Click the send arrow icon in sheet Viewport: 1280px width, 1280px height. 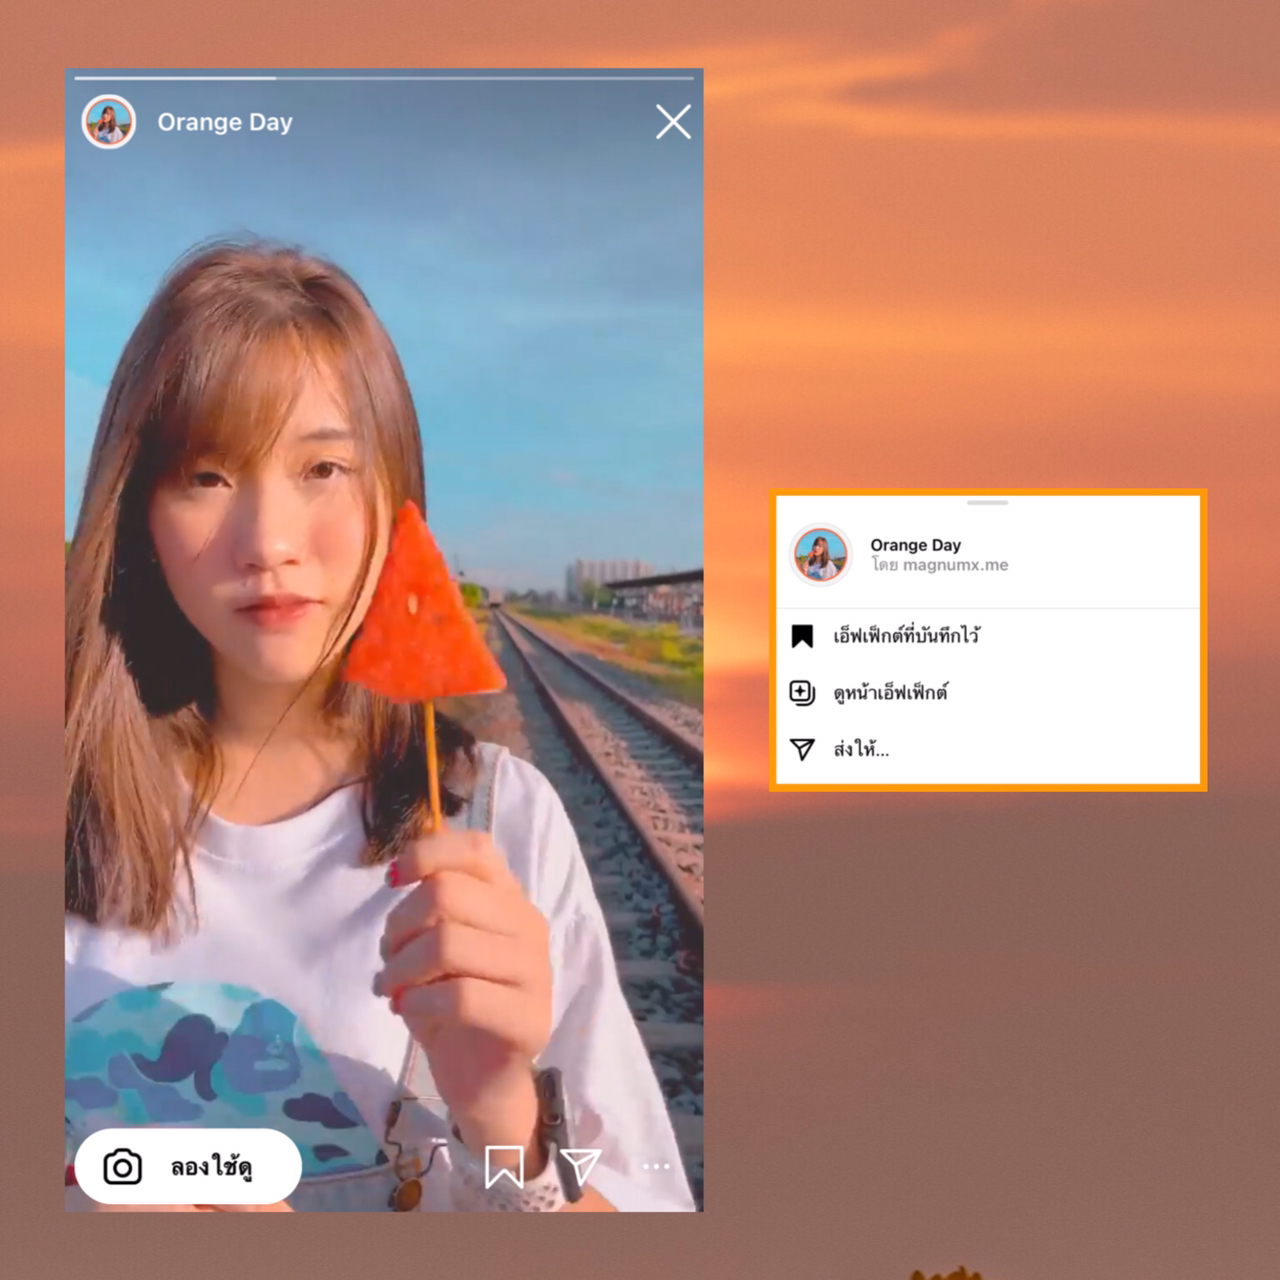(802, 750)
